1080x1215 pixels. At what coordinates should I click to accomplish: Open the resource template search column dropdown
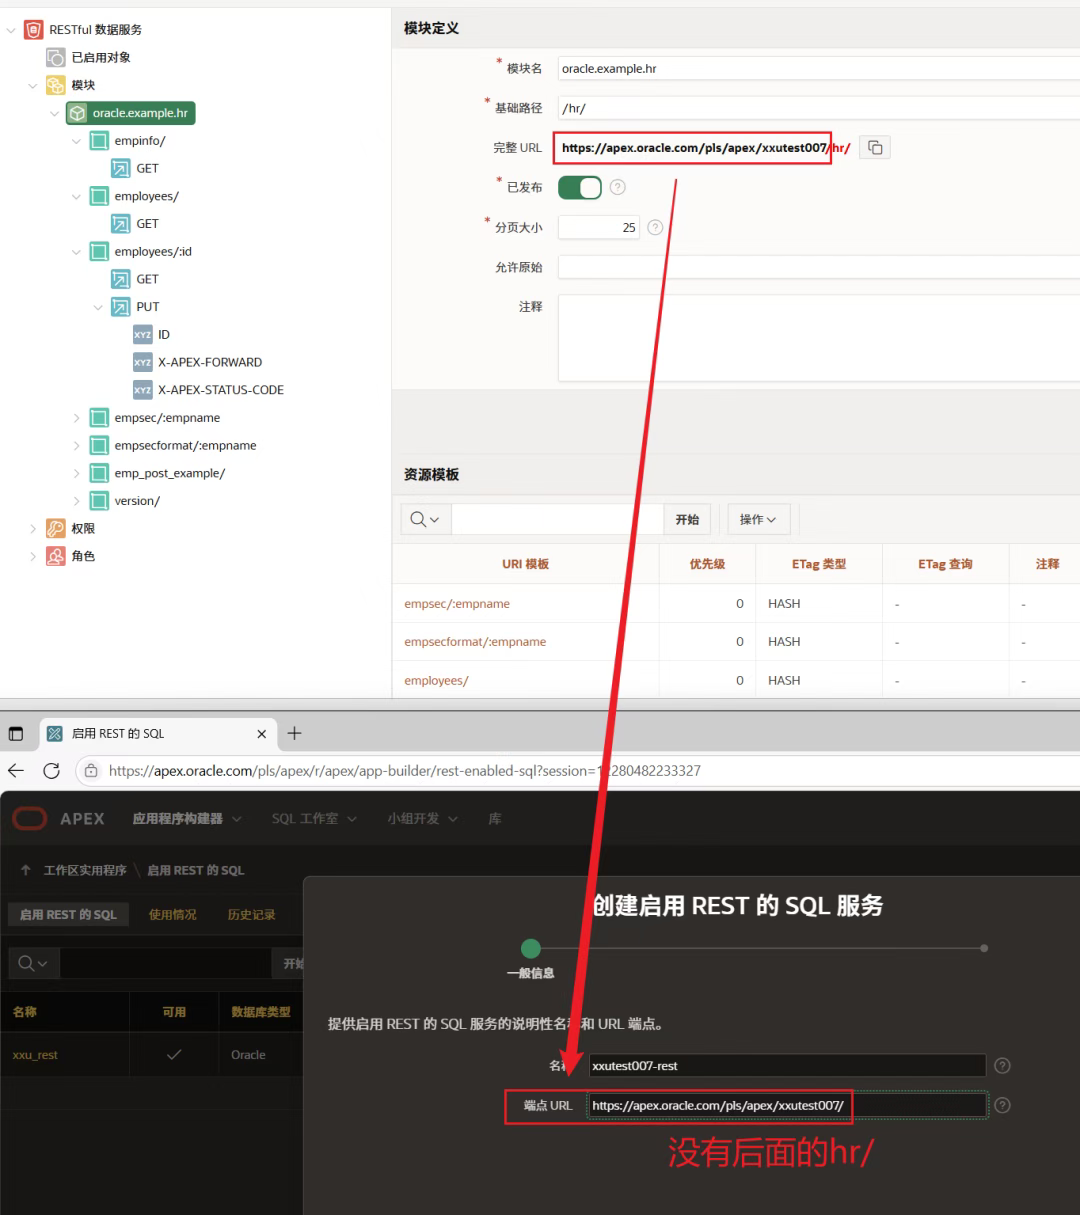pyautogui.click(x=426, y=519)
